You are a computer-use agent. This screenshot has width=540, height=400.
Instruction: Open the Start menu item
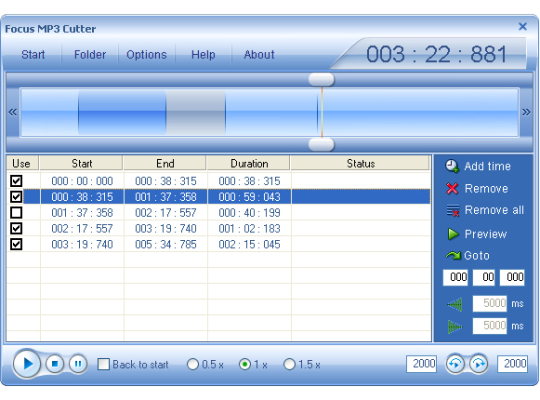[33, 54]
